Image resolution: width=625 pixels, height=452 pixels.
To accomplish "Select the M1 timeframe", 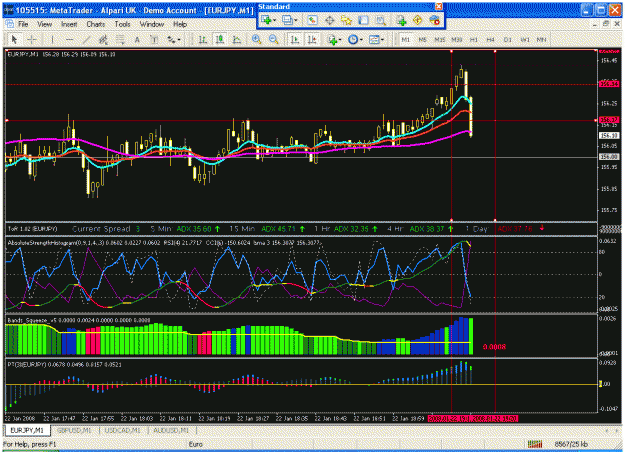I will (x=405, y=39).
